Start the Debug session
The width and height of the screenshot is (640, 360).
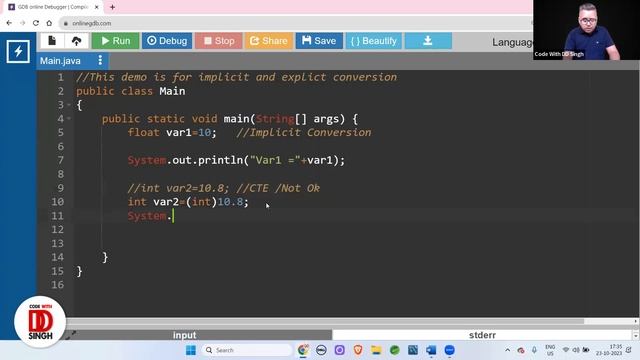click(x=167, y=41)
